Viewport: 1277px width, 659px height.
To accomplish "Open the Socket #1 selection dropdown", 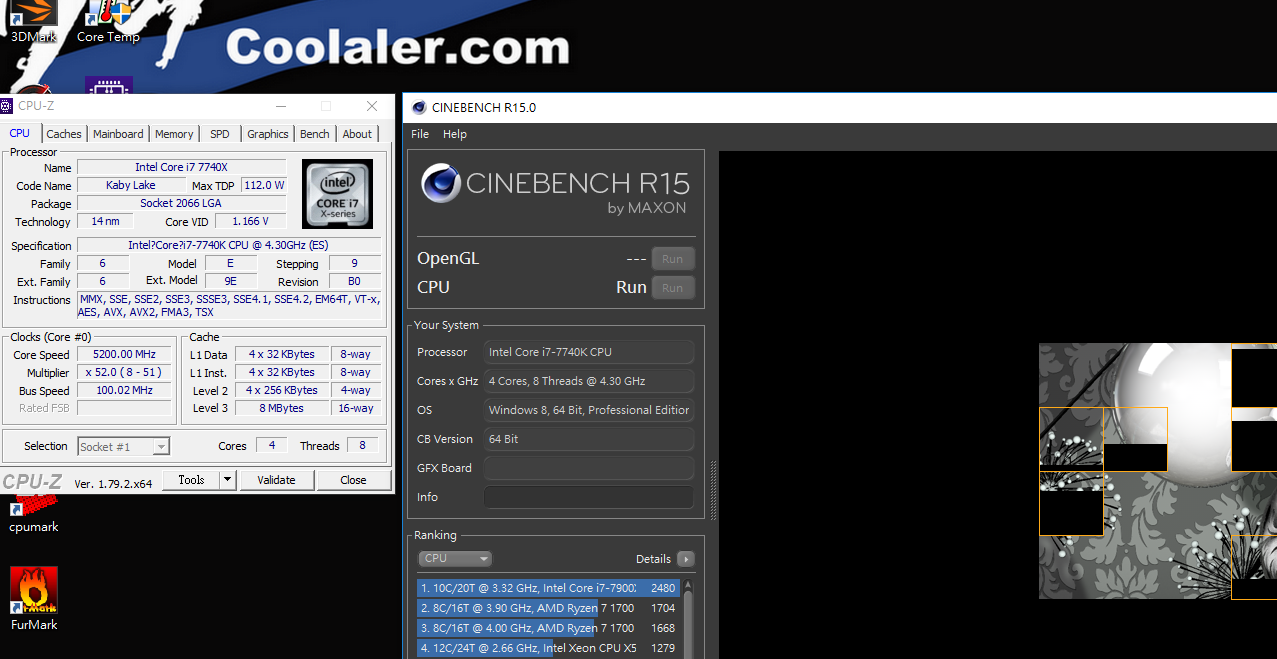I will [124, 447].
